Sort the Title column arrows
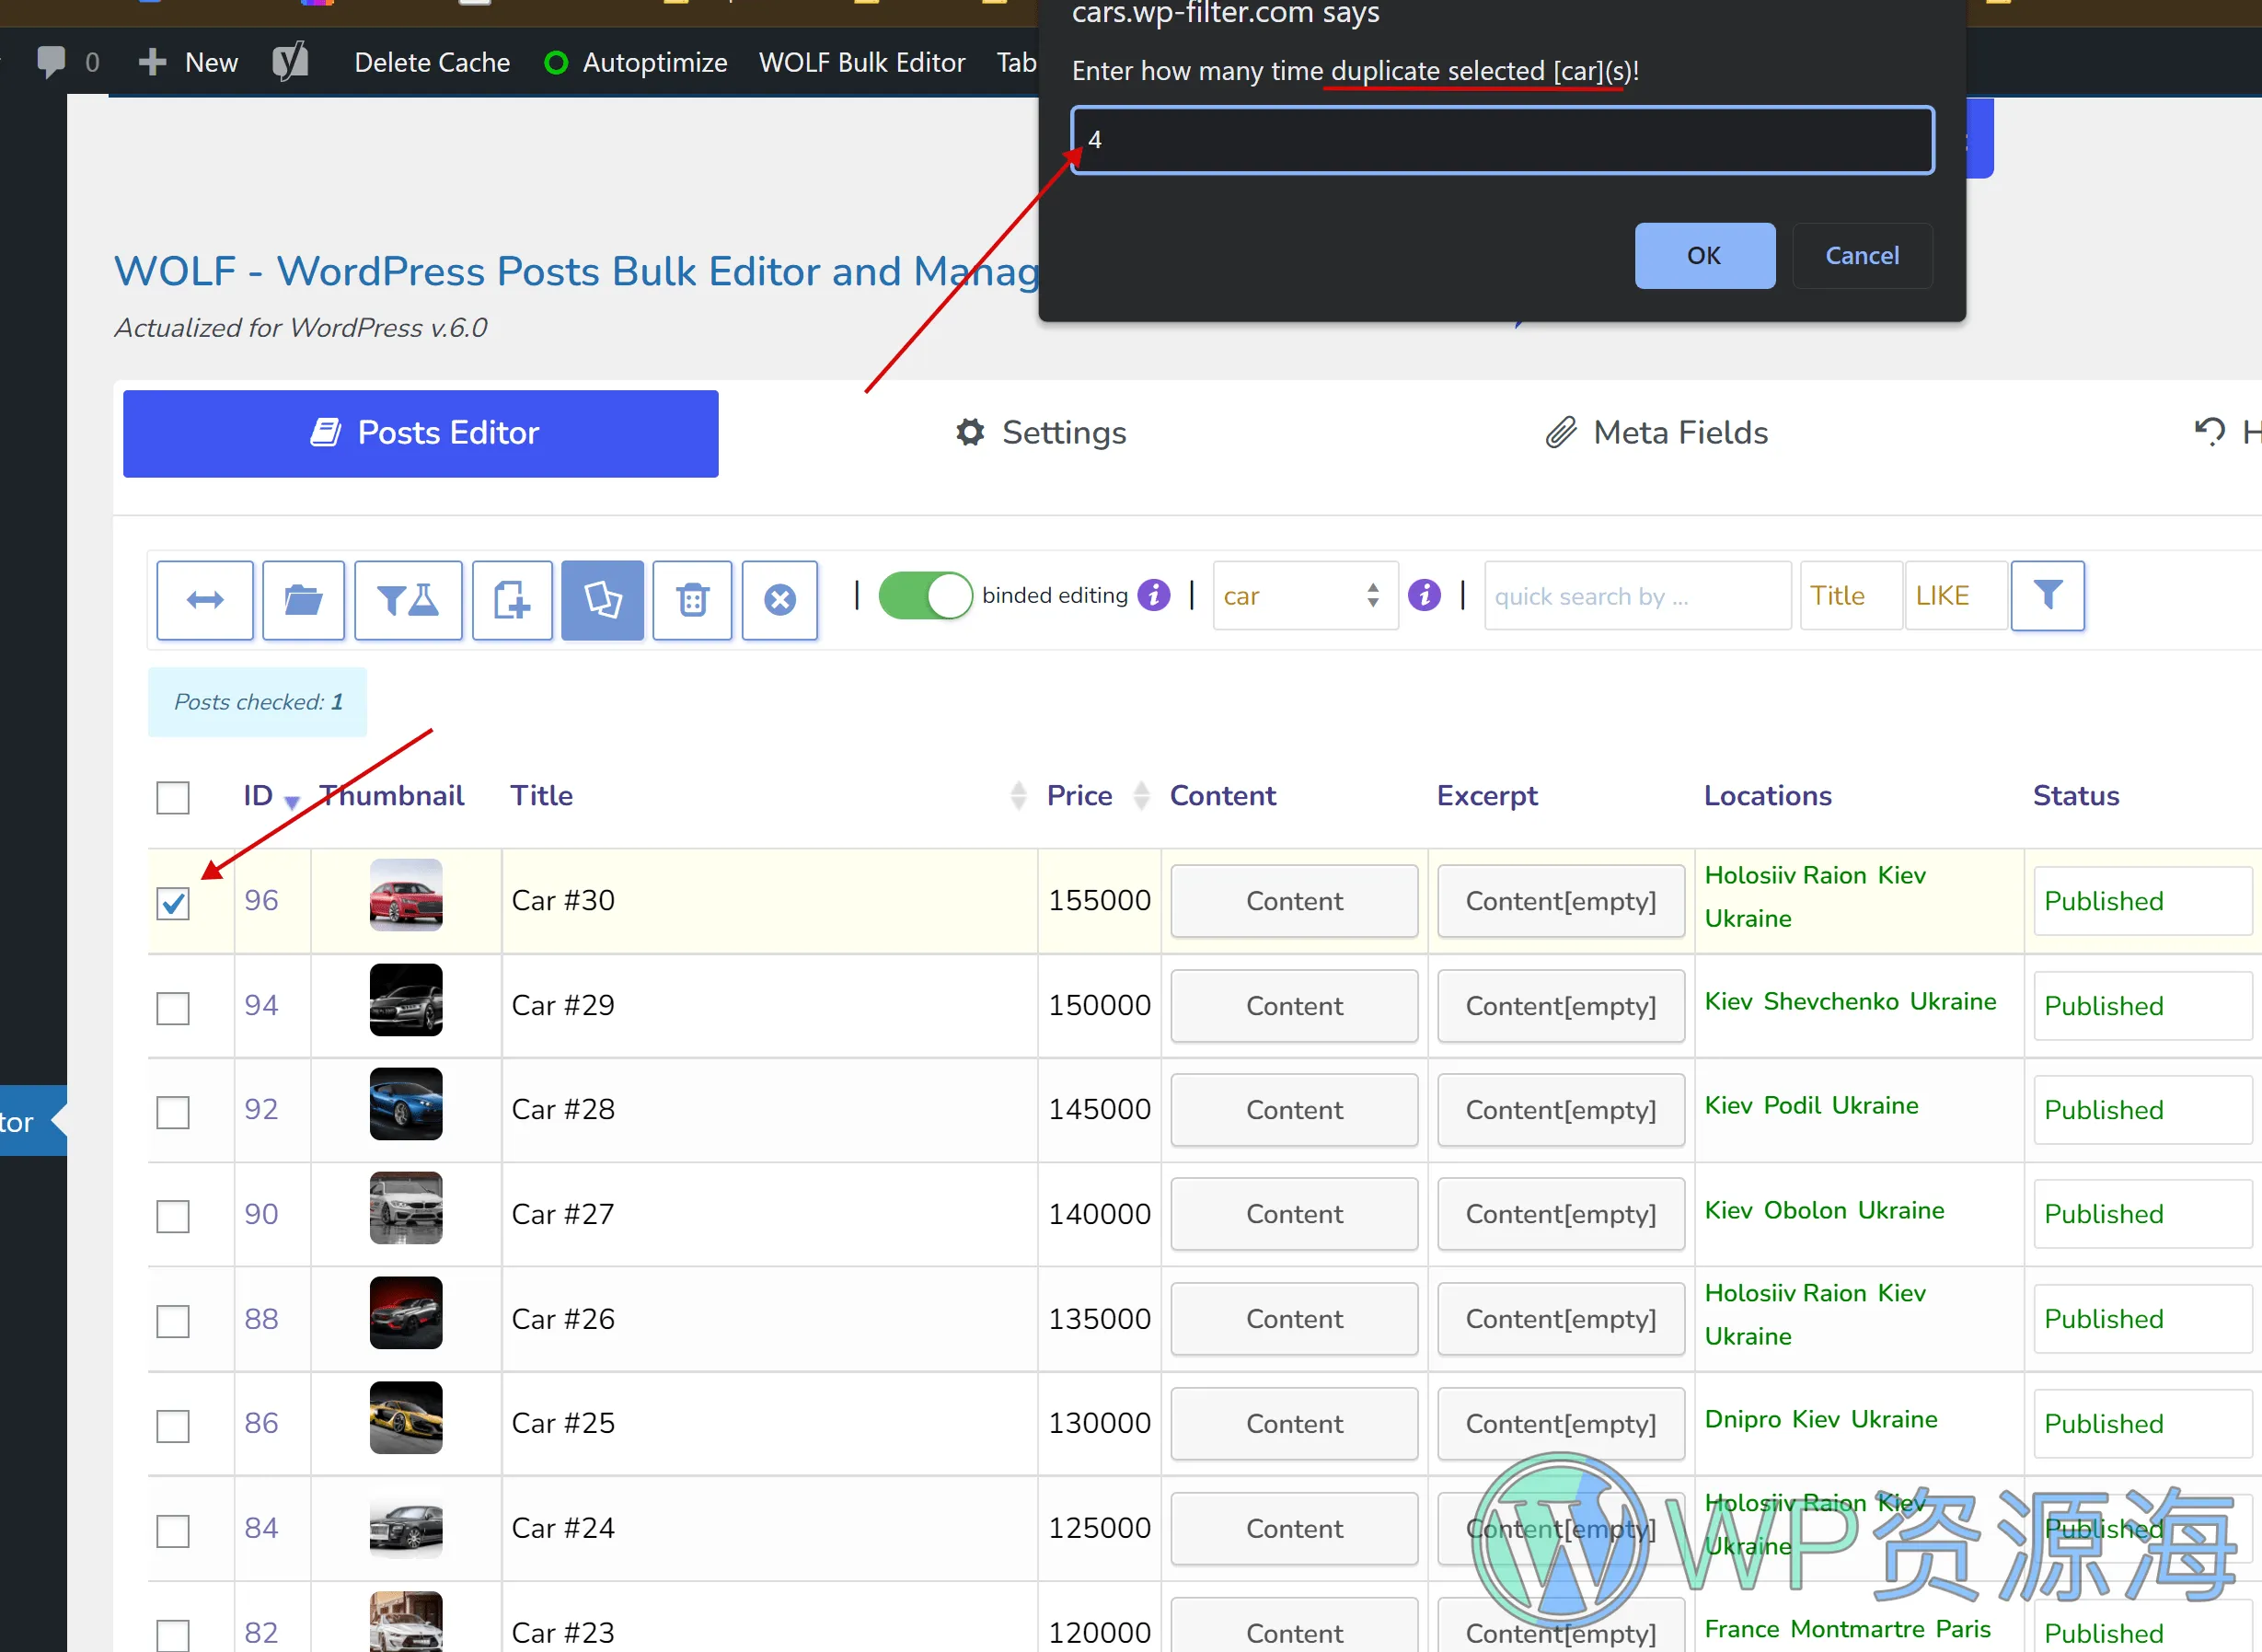2262x1652 pixels. (x=1018, y=796)
